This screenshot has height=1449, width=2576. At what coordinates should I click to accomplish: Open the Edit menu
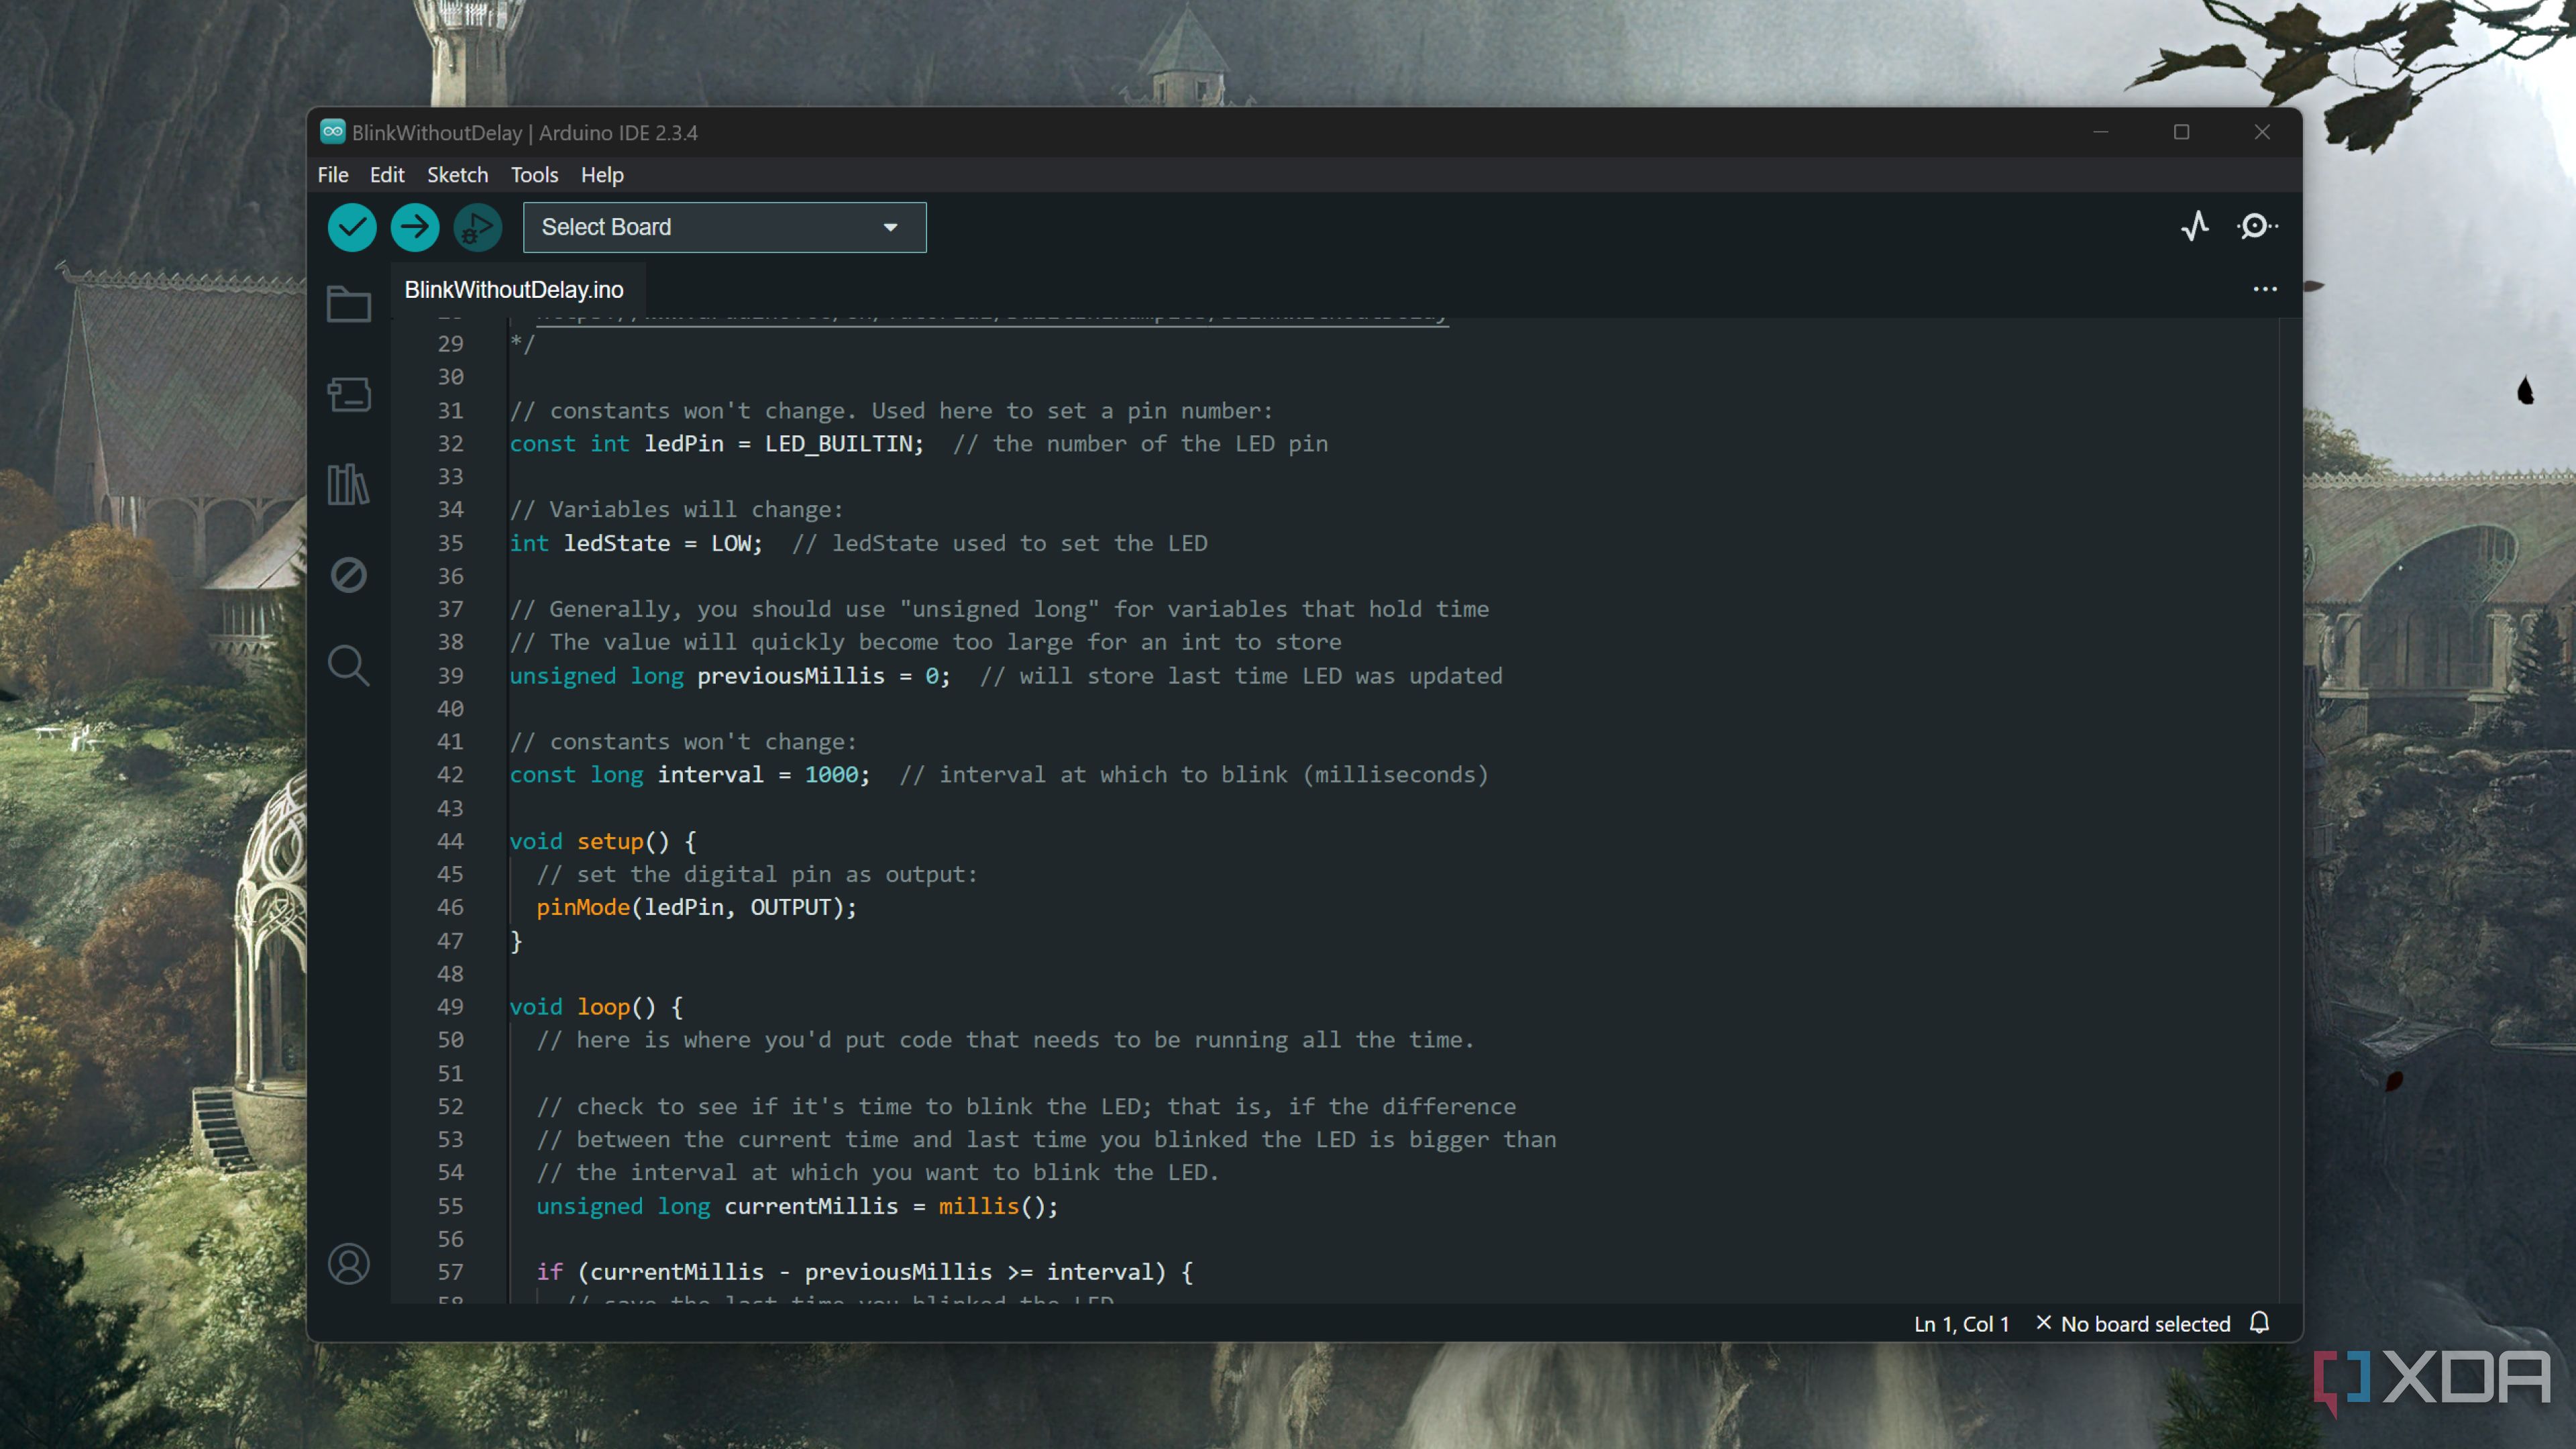click(x=387, y=175)
